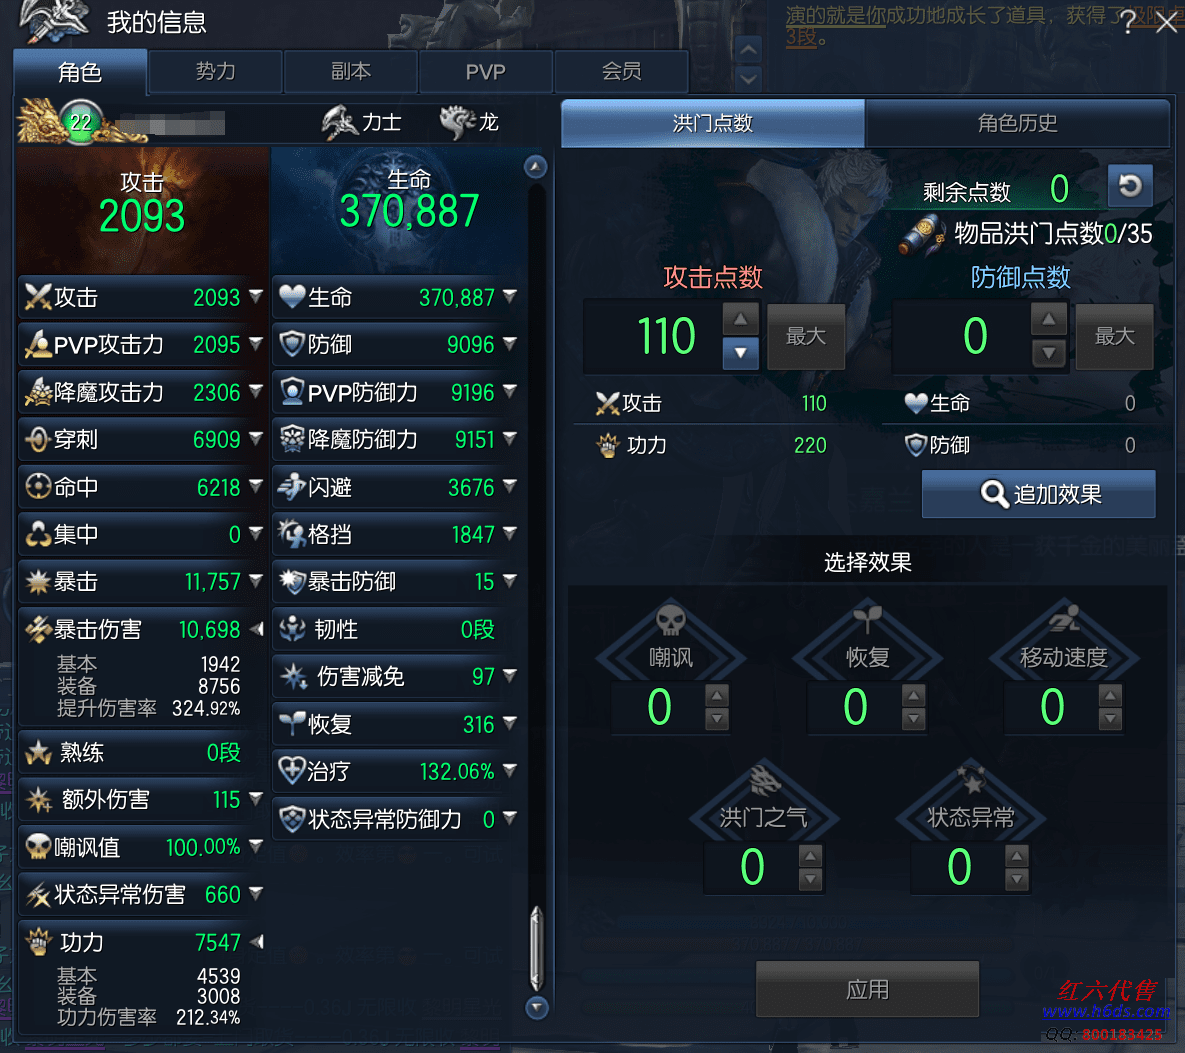1185x1053 pixels.
Task: Click the stat list vertical scrollbar handle
Action: 537,949
